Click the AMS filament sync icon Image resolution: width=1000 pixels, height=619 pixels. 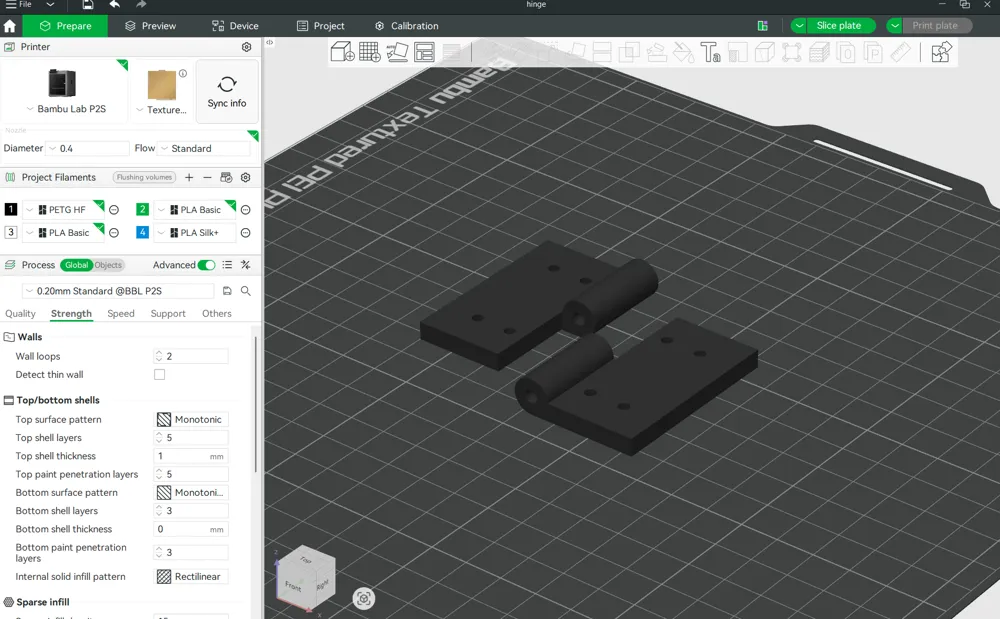tap(226, 177)
